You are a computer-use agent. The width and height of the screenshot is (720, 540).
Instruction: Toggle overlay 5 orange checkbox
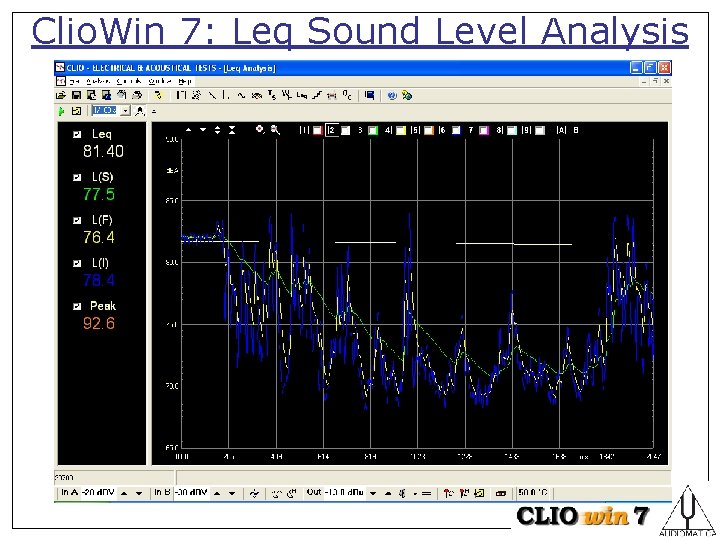428,130
